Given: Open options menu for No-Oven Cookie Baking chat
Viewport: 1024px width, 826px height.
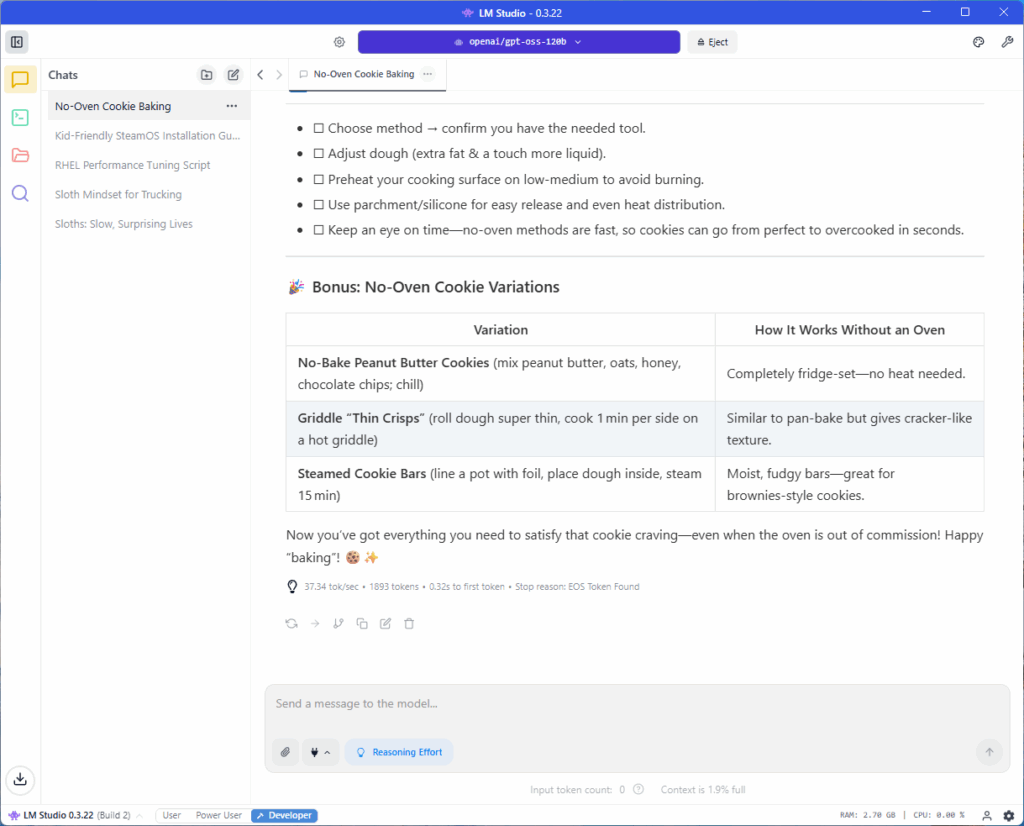Looking at the screenshot, I should point(232,106).
